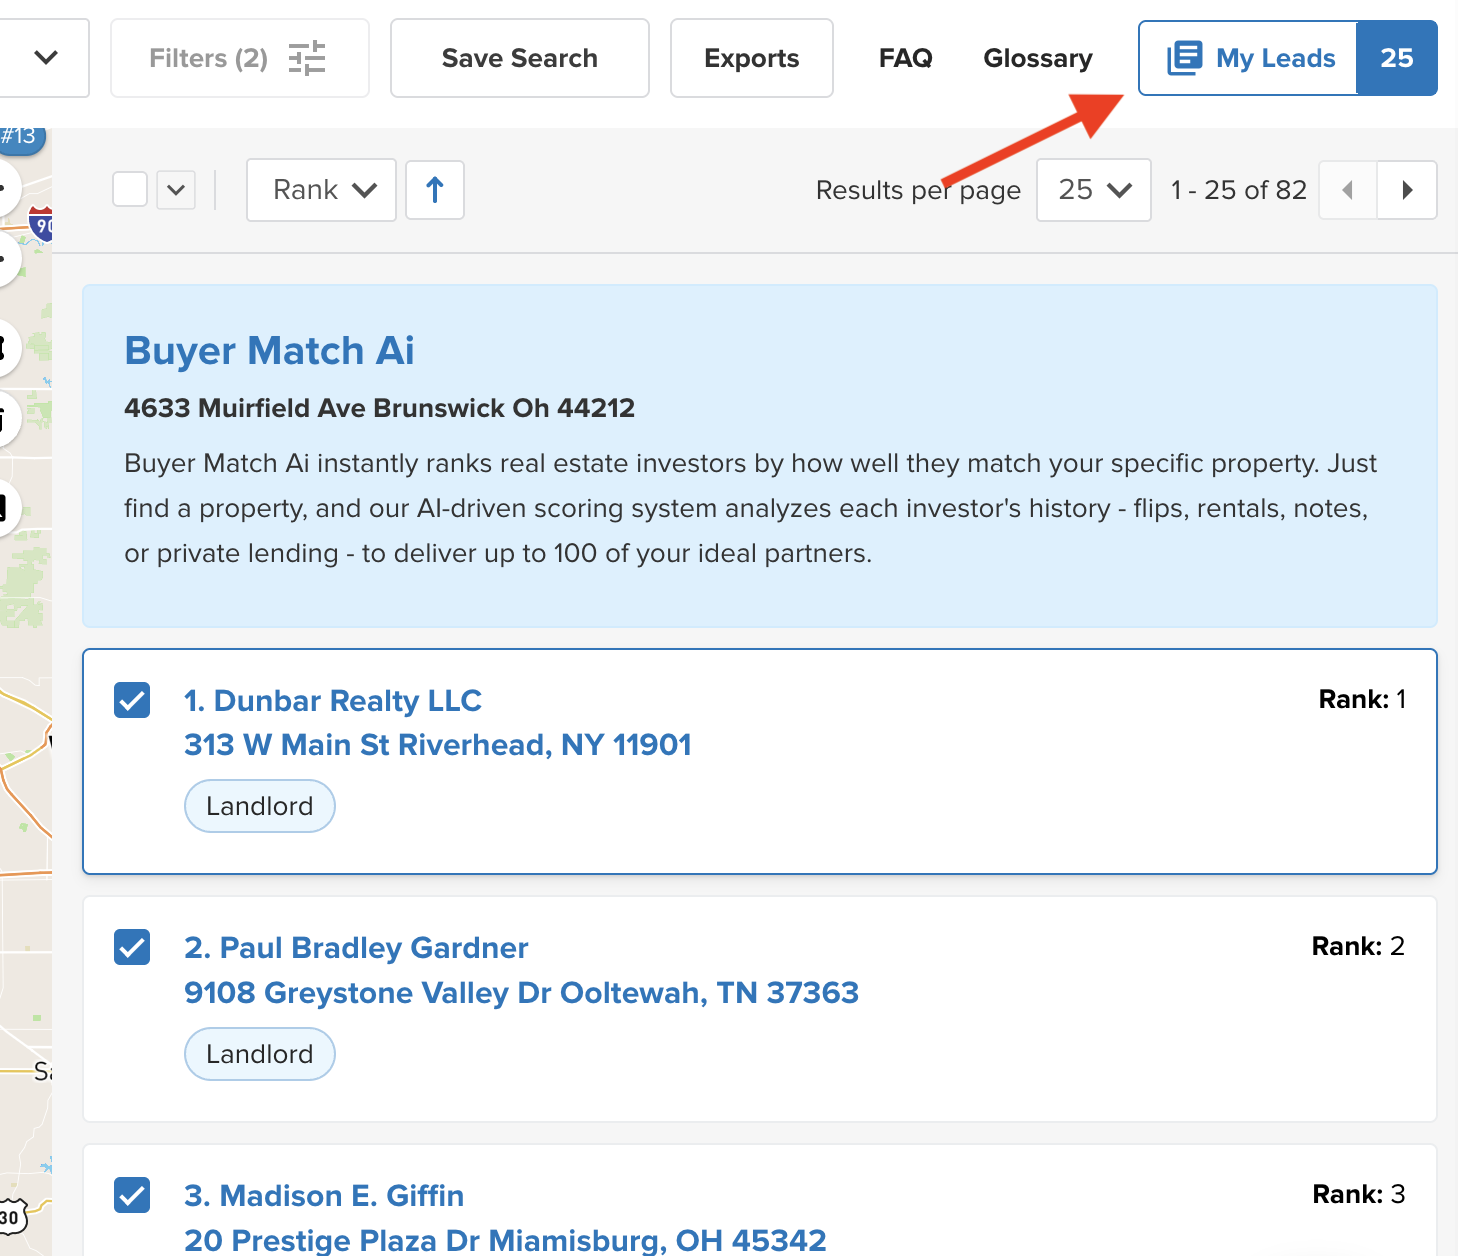
Task: Toggle the select-all checkbox
Action: tap(130, 189)
